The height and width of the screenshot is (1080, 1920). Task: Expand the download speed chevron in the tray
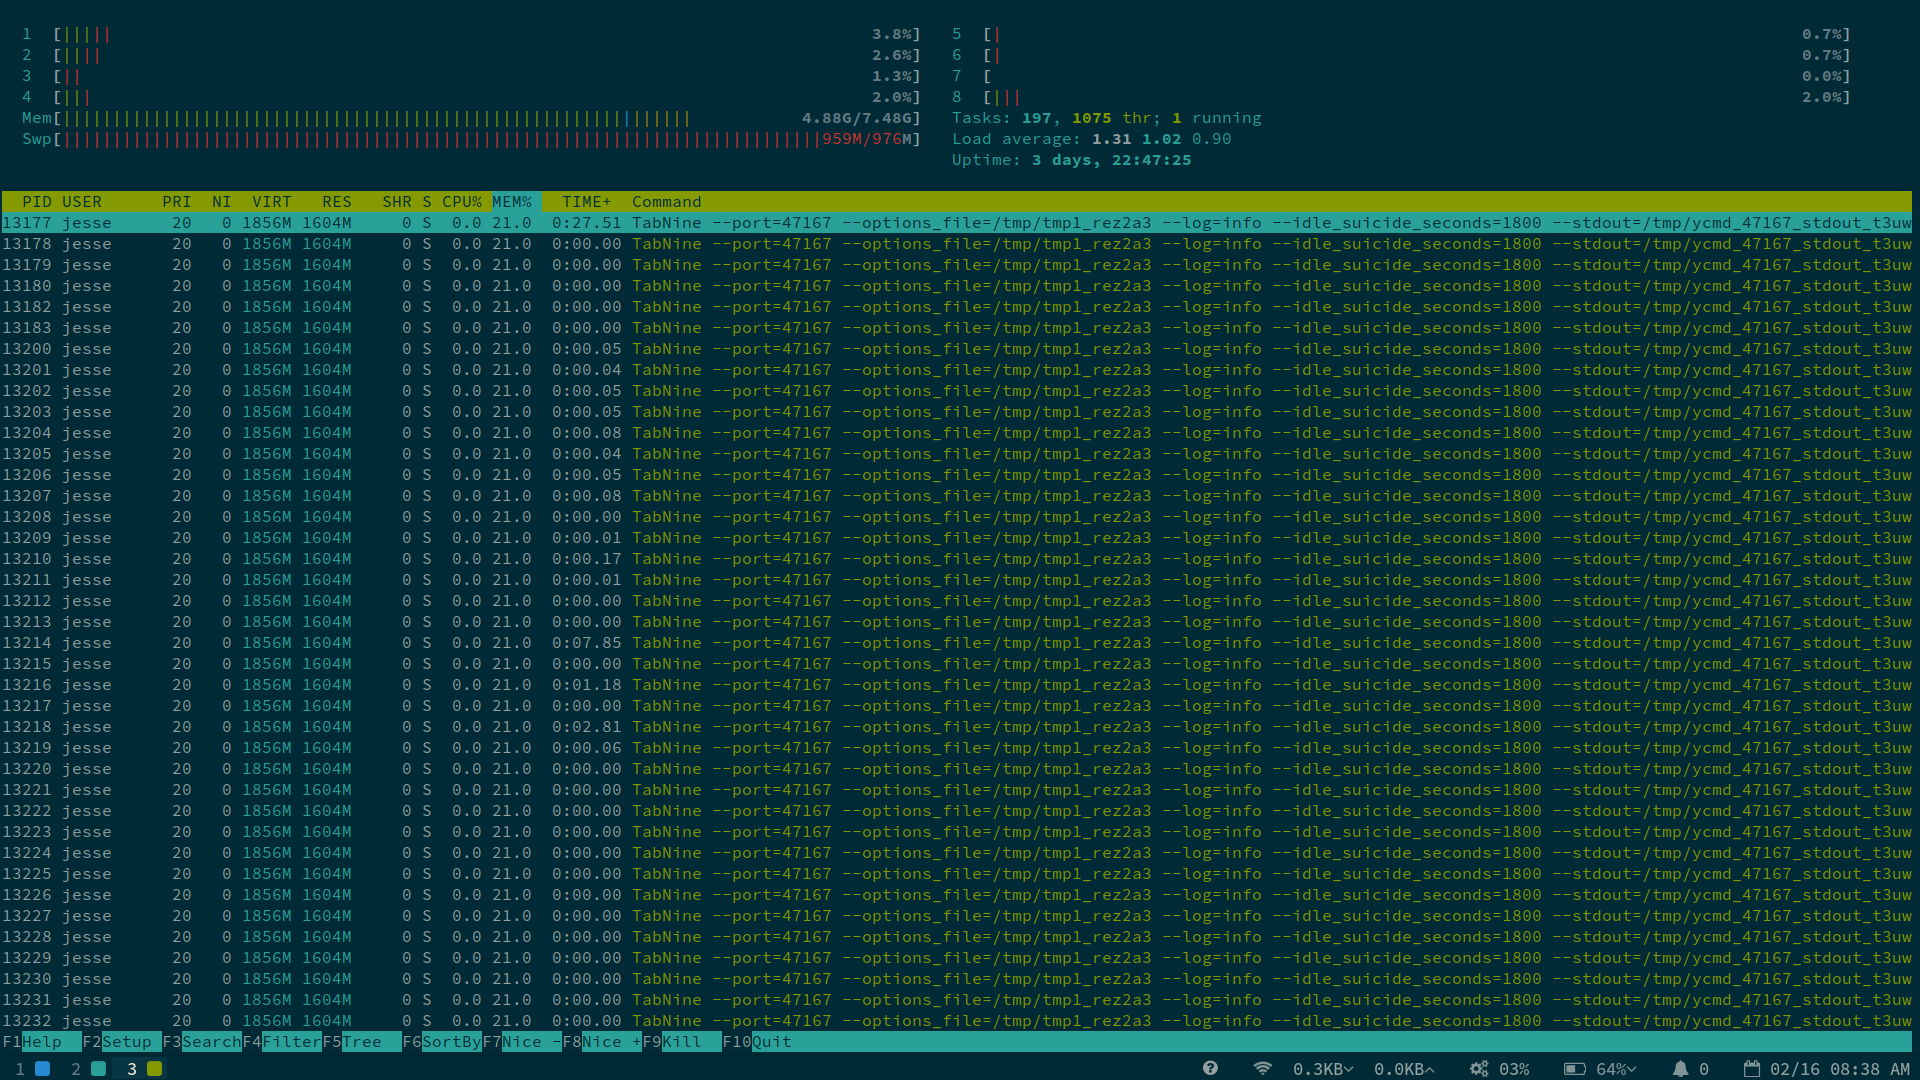pyautogui.click(x=1350, y=1069)
